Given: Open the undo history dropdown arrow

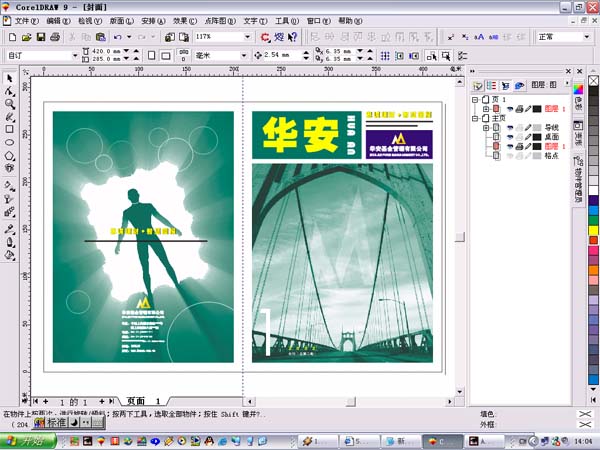Looking at the screenshot, I should point(129,37).
